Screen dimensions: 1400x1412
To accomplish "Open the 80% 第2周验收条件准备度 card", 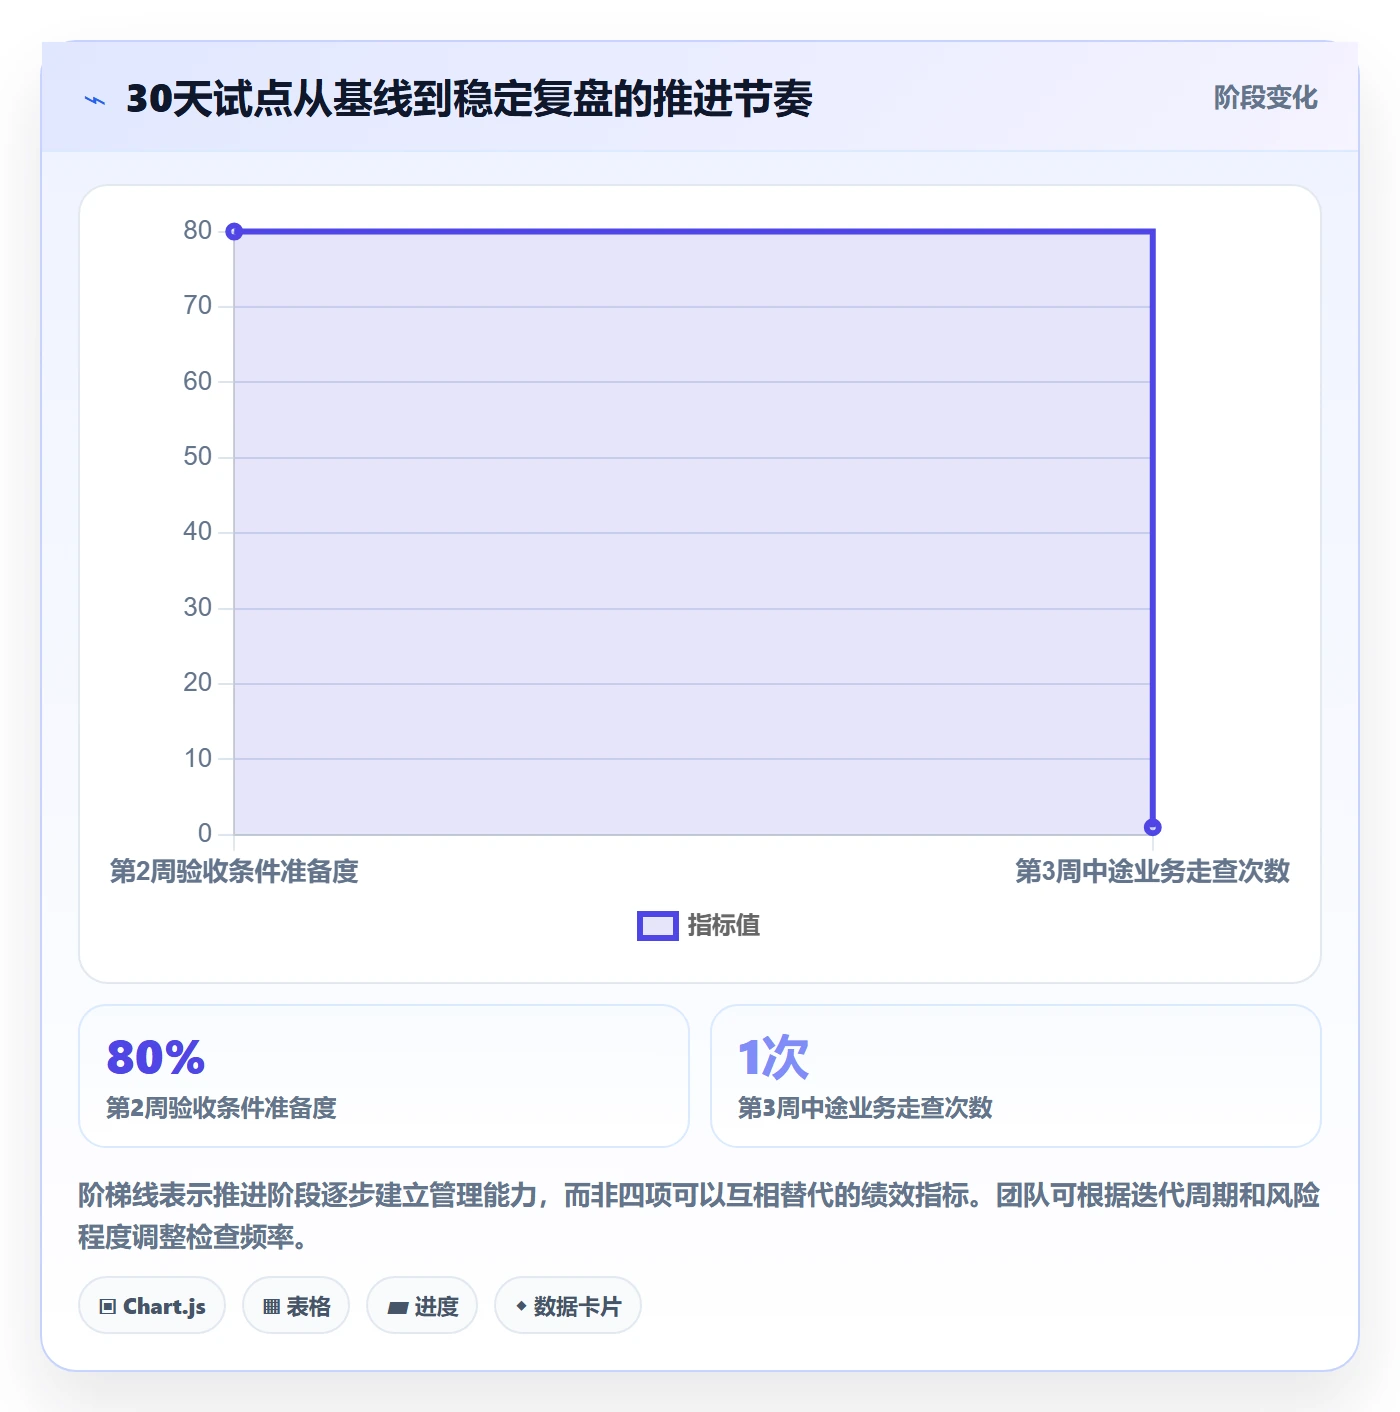I will tap(384, 1076).
